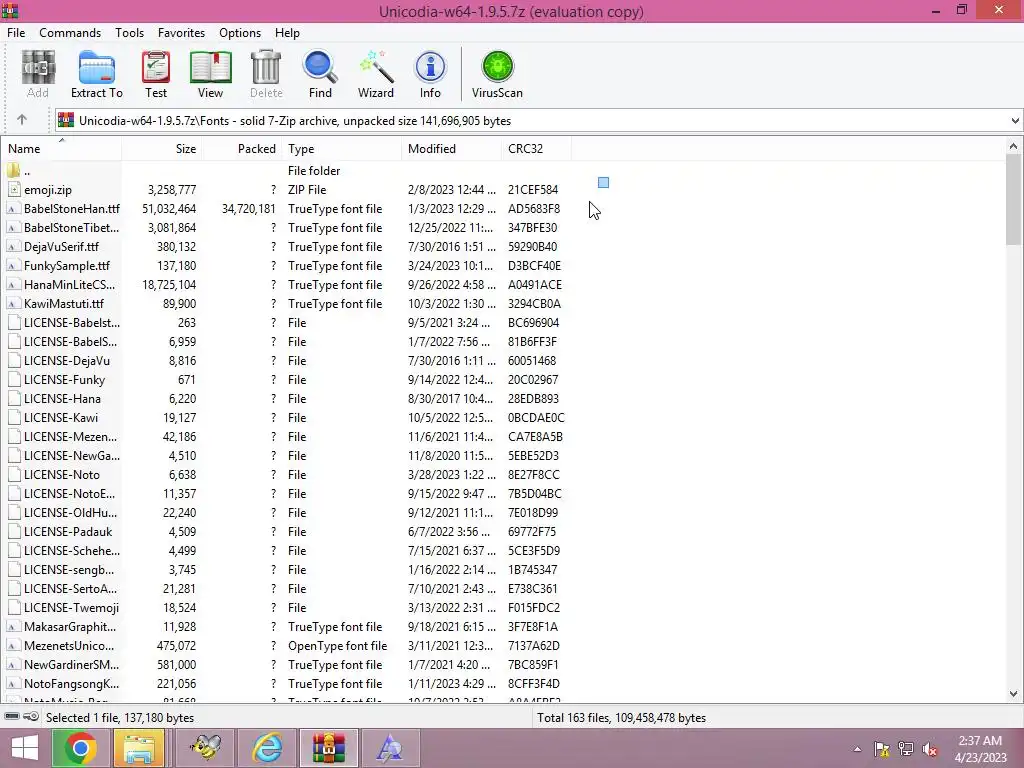Click the BabelStoneHan.ttf font icon
The image size is (1024, 768).
14,209
